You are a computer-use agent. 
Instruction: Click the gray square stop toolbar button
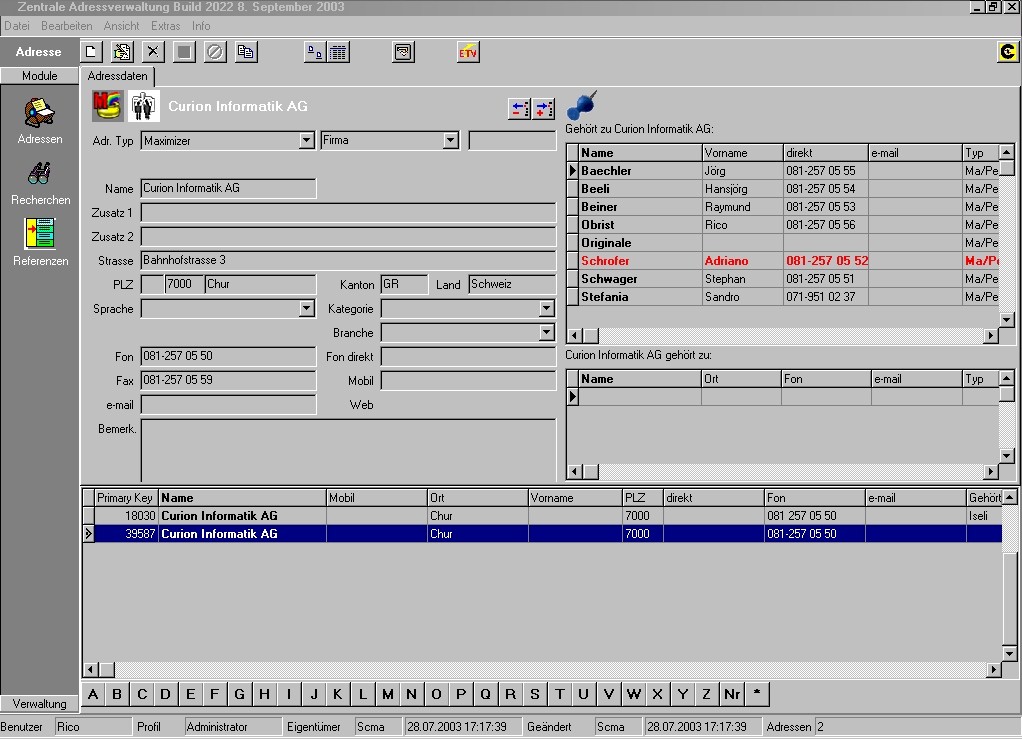tap(184, 52)
